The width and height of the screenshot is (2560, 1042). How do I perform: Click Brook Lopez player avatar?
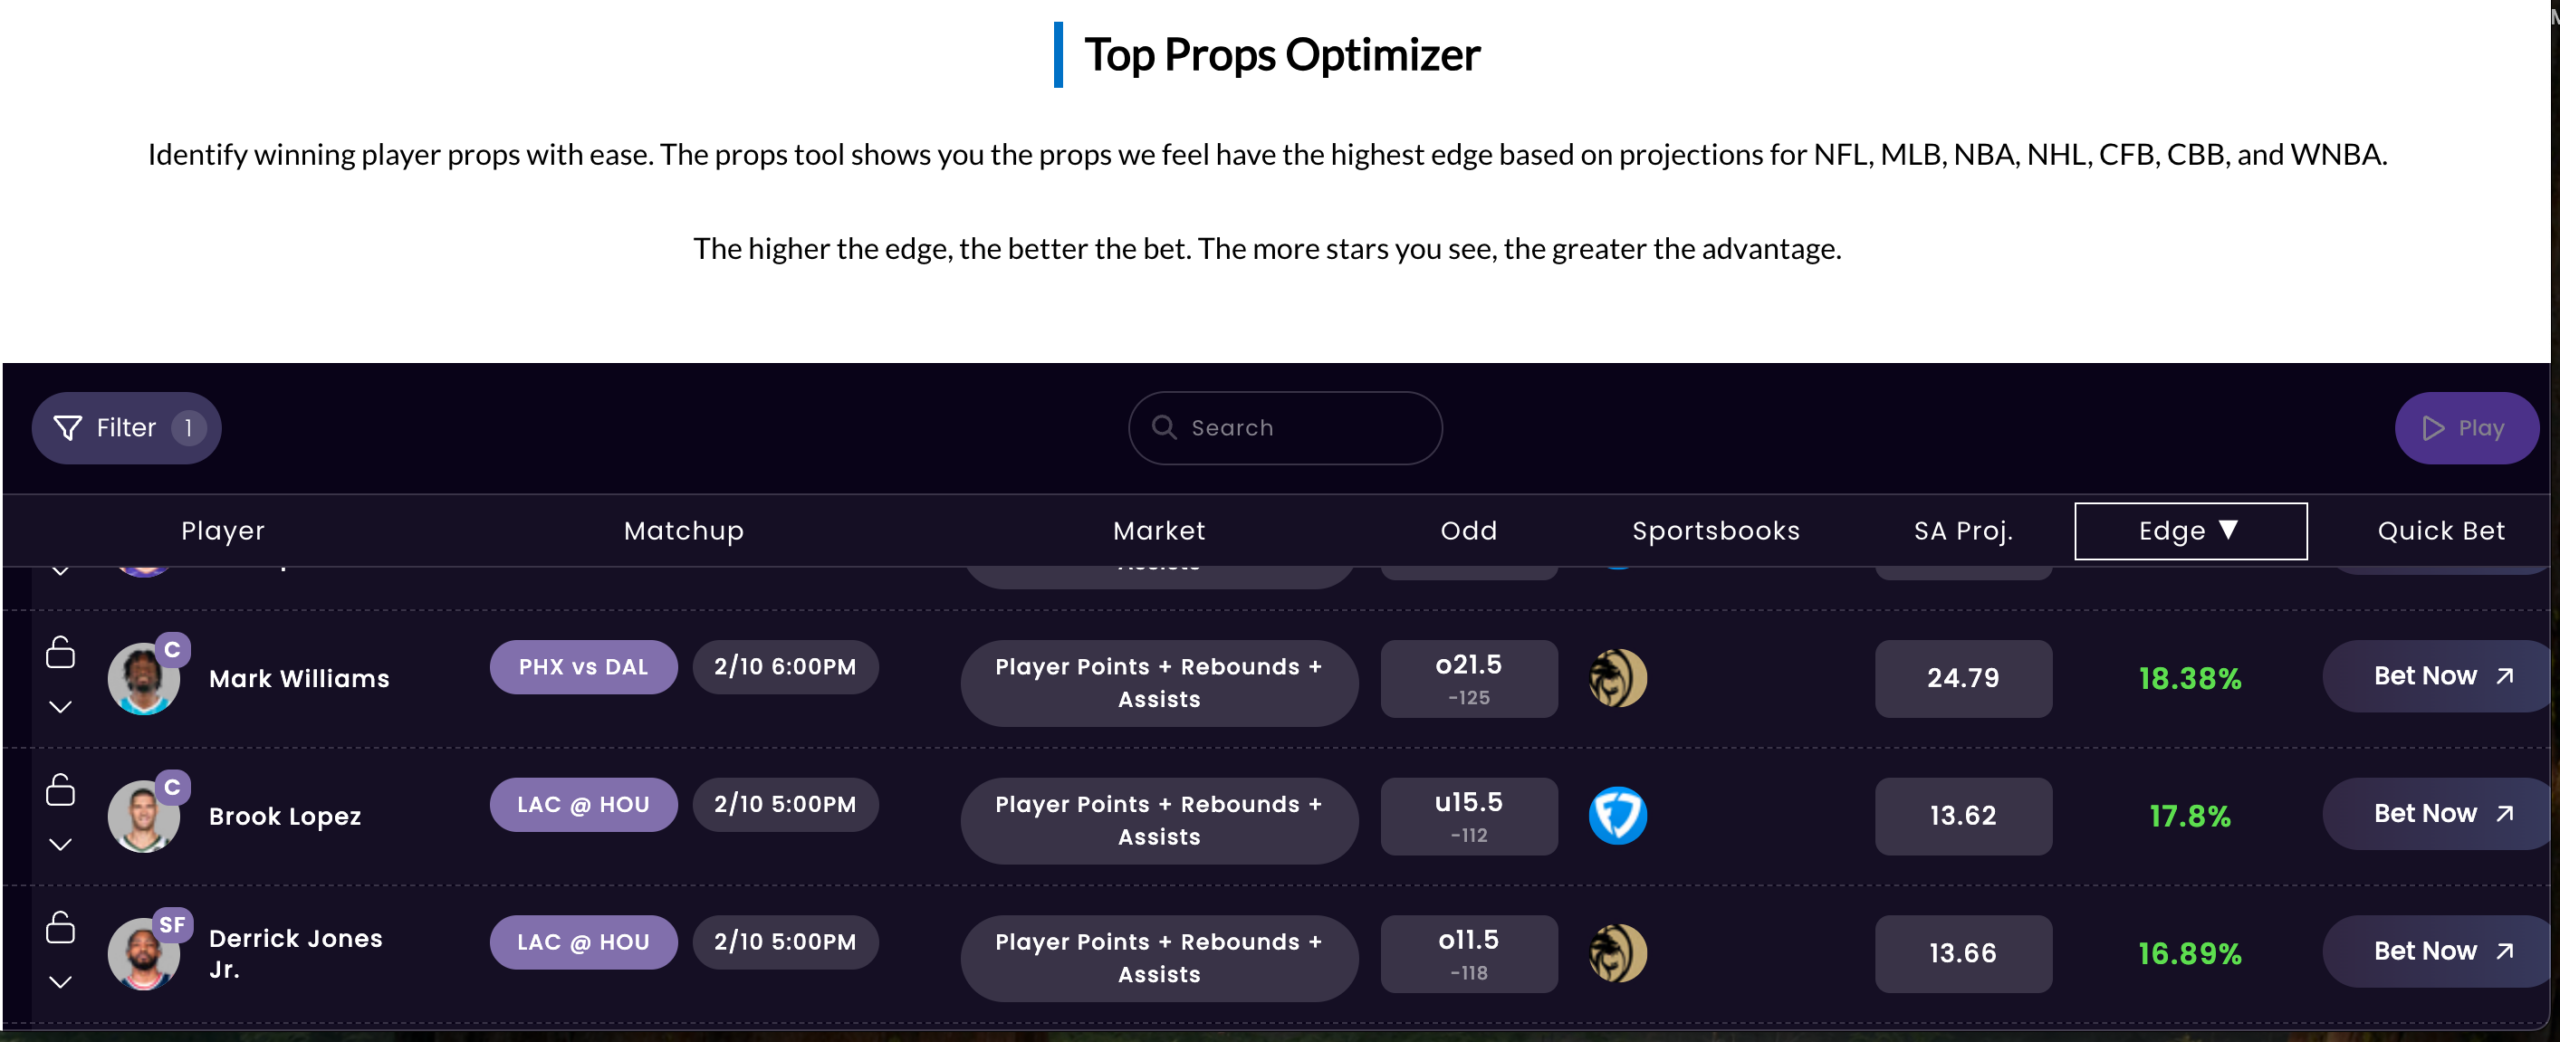coord(143,817)
